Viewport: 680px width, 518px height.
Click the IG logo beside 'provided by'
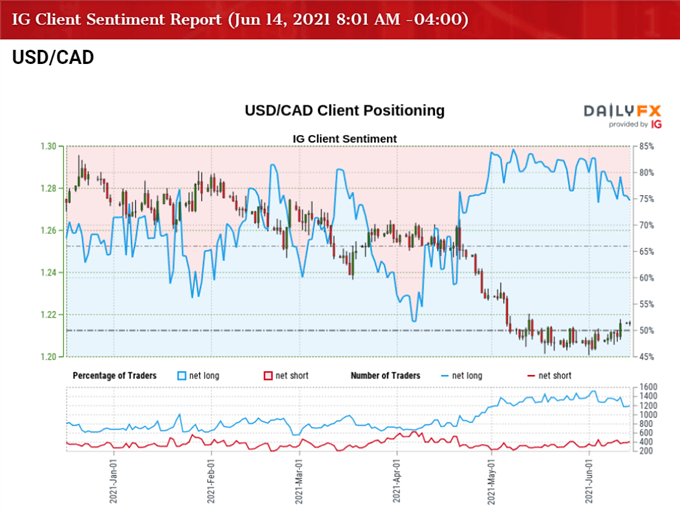pos(656,125)
